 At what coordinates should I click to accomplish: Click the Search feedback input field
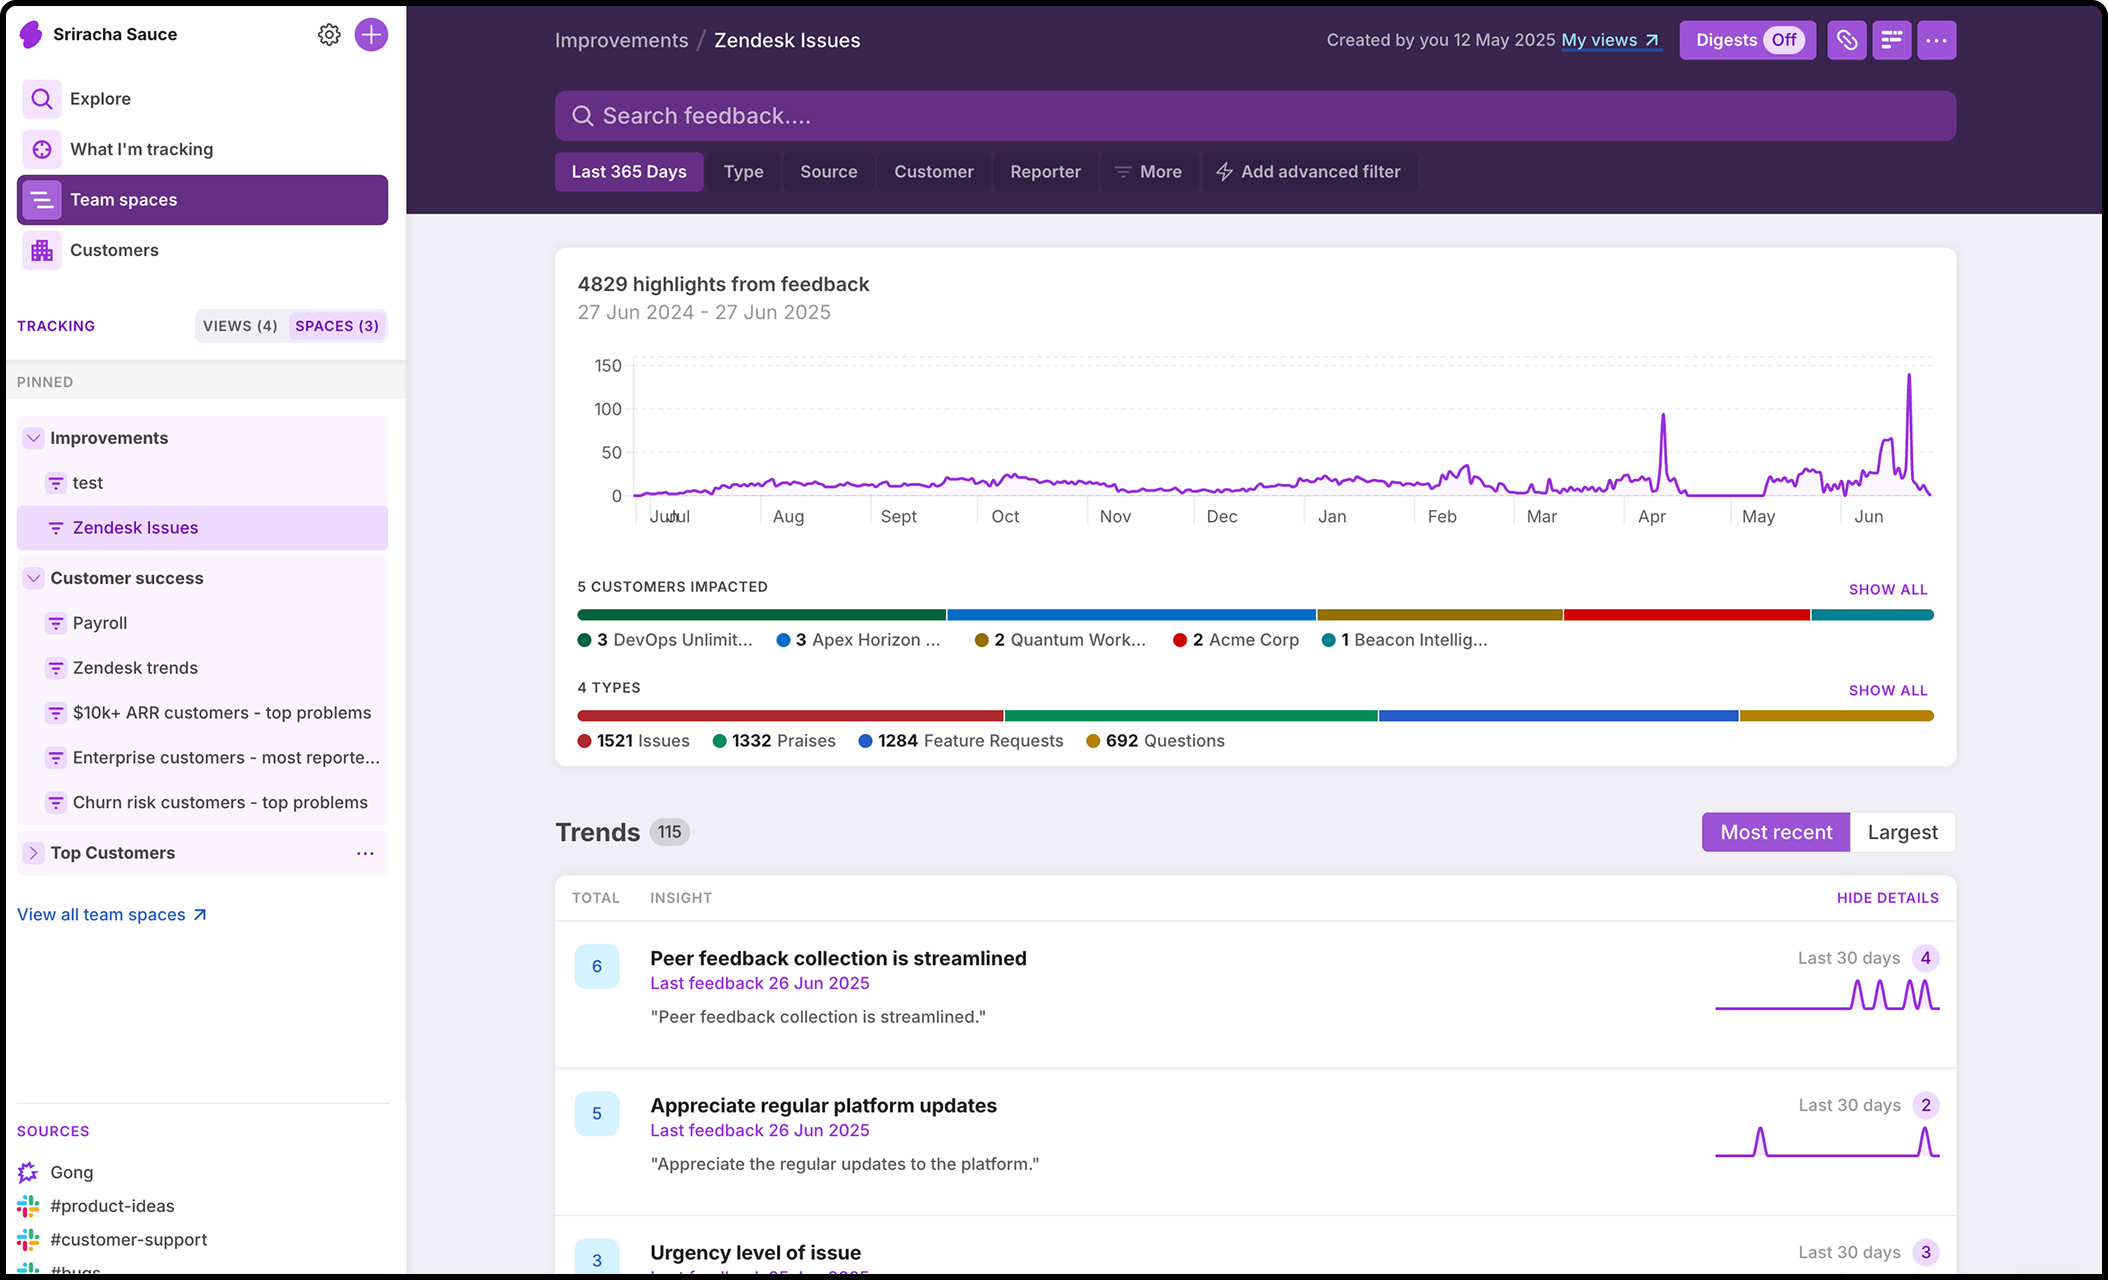click(1255, 116)
